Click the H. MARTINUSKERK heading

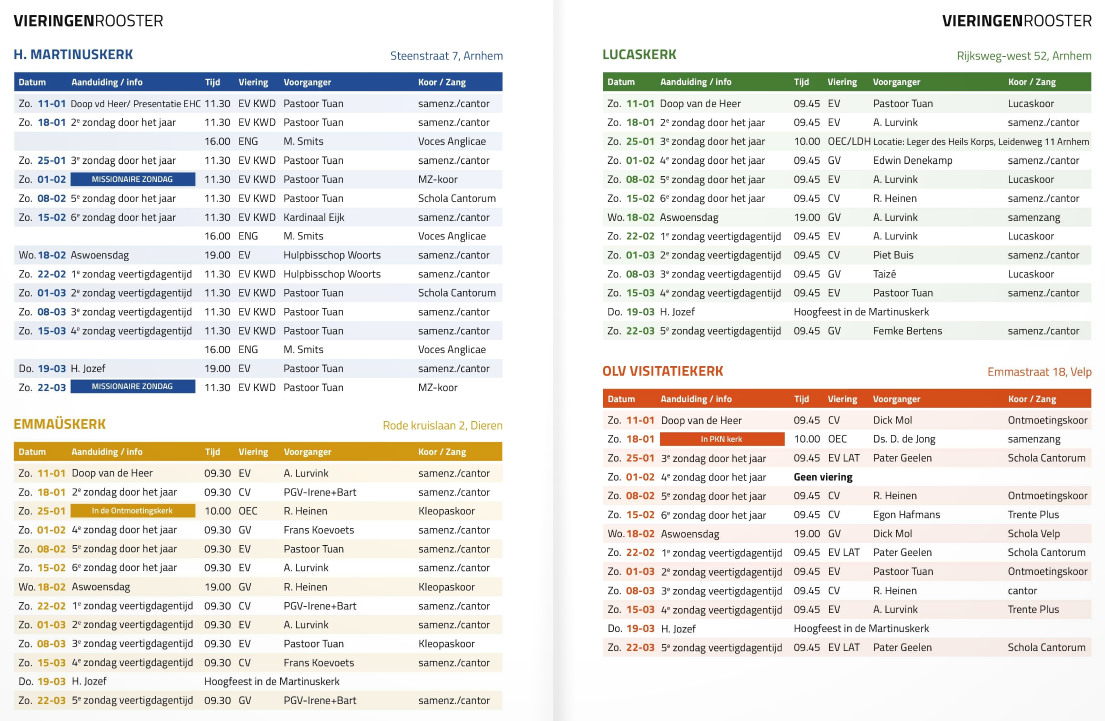pyautogui.click(x=73, y=55)
